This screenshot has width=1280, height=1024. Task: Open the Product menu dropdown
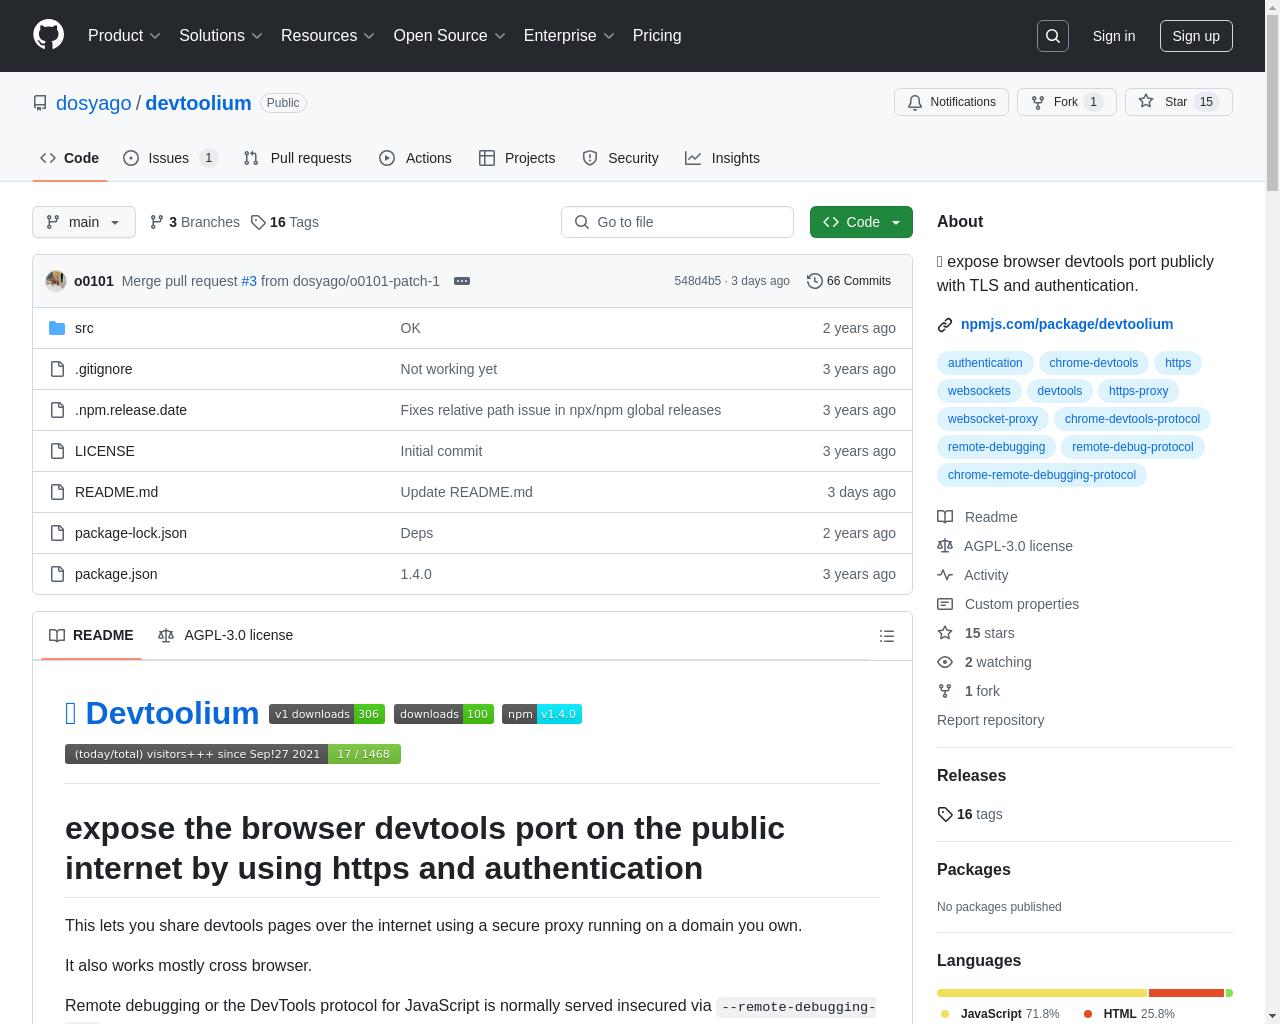point(124,35)
